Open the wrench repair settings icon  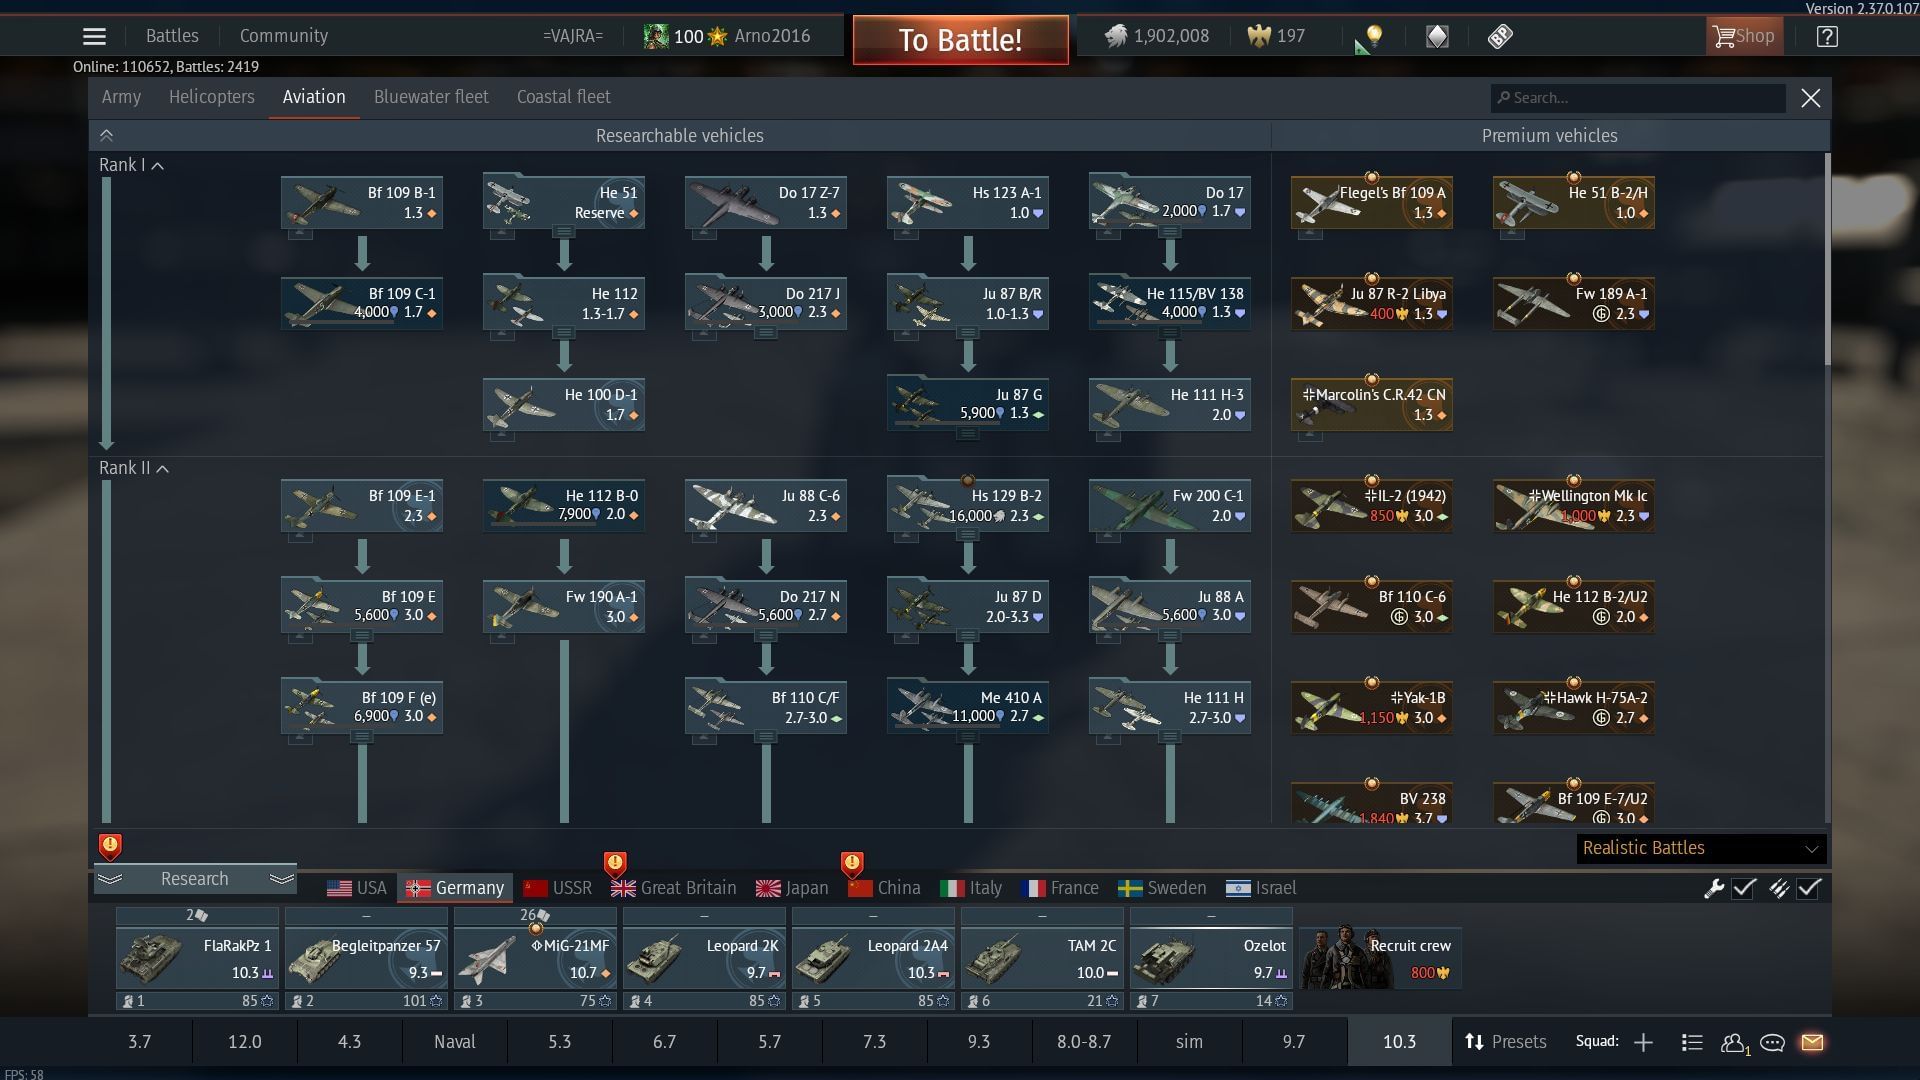[1714, 887]
